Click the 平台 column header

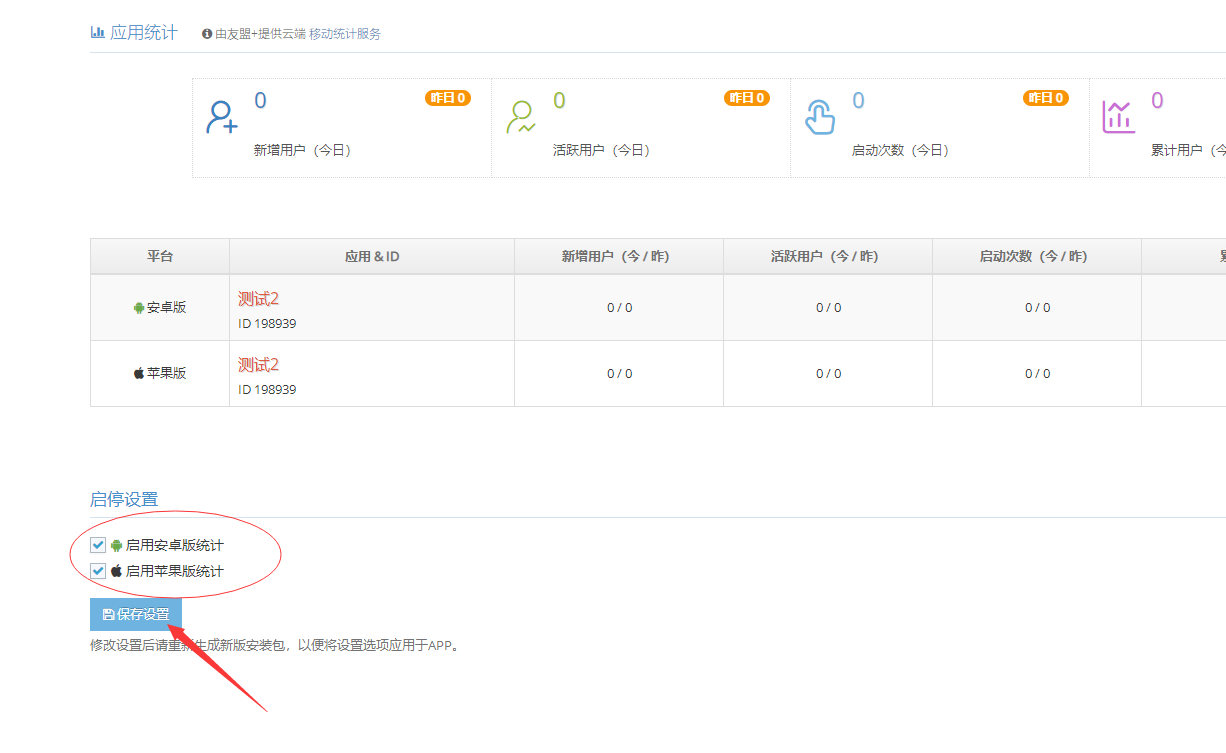coord(160,257)
